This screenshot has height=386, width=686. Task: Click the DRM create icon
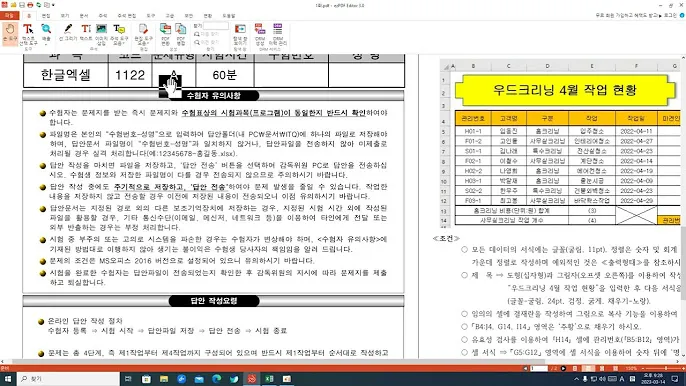260,34
